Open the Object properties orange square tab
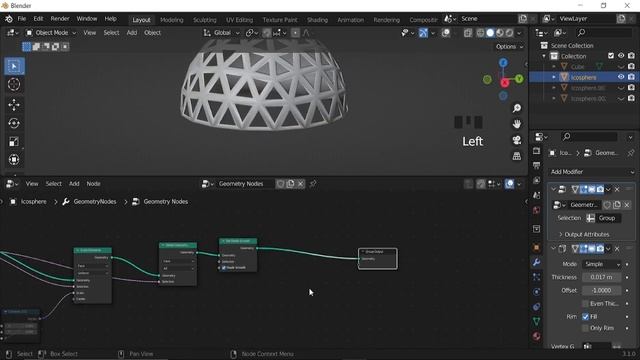 pos(536,248)
